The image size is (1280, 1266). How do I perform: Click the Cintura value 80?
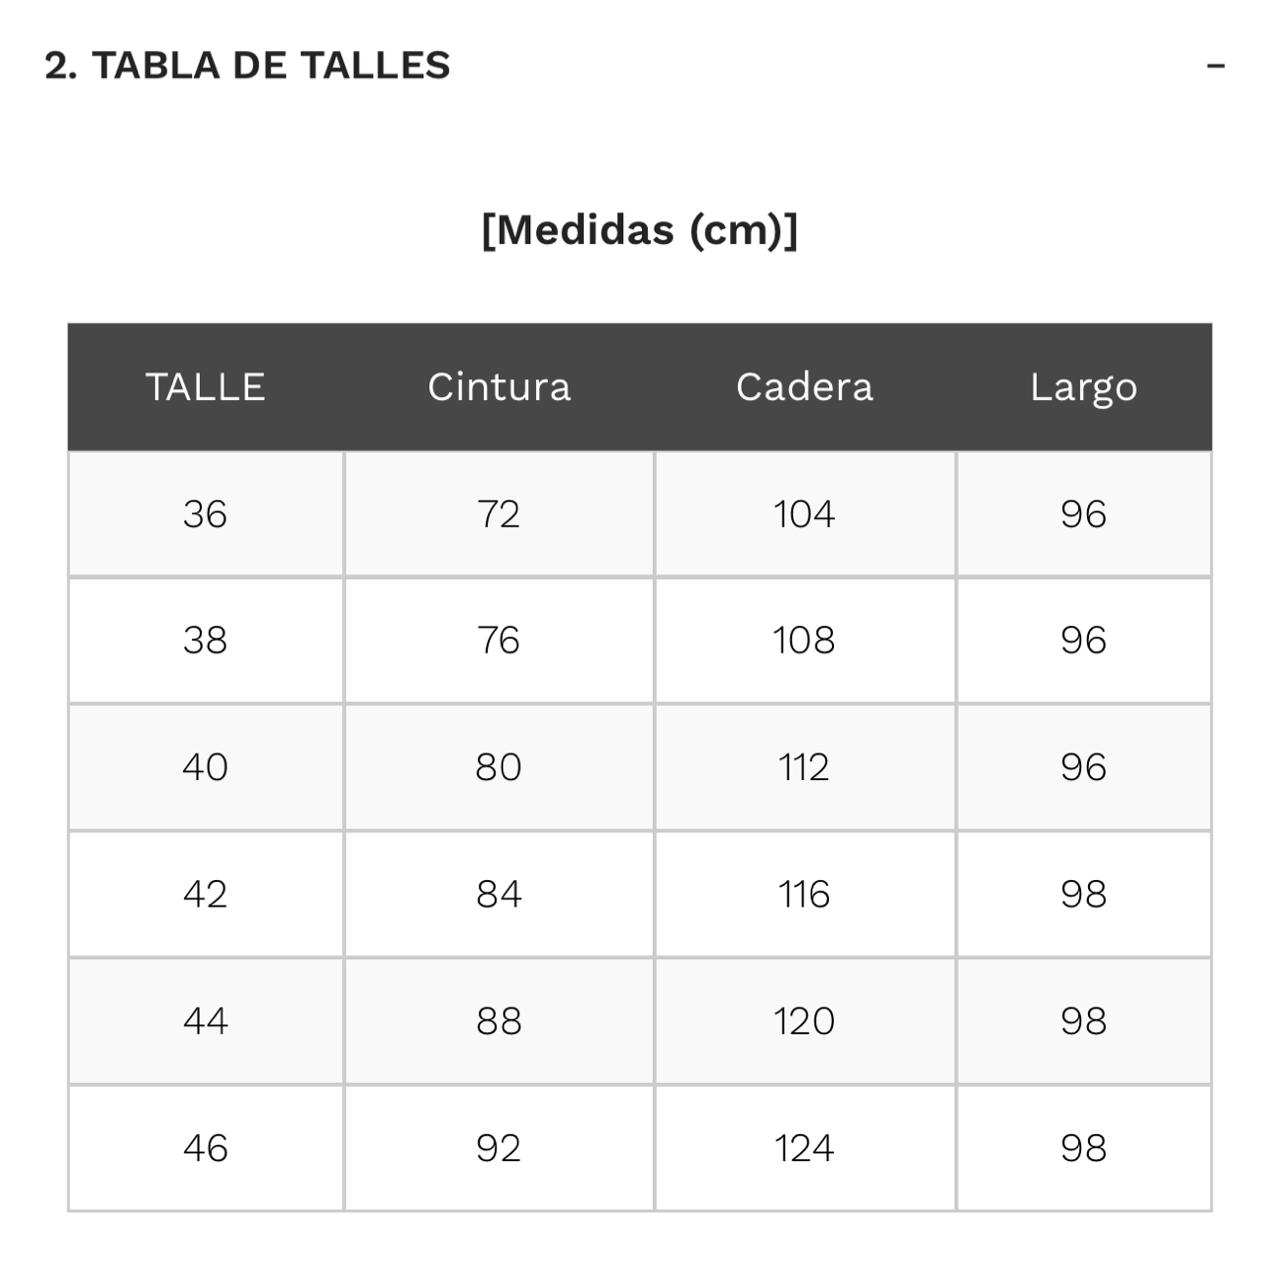point(499,767)
